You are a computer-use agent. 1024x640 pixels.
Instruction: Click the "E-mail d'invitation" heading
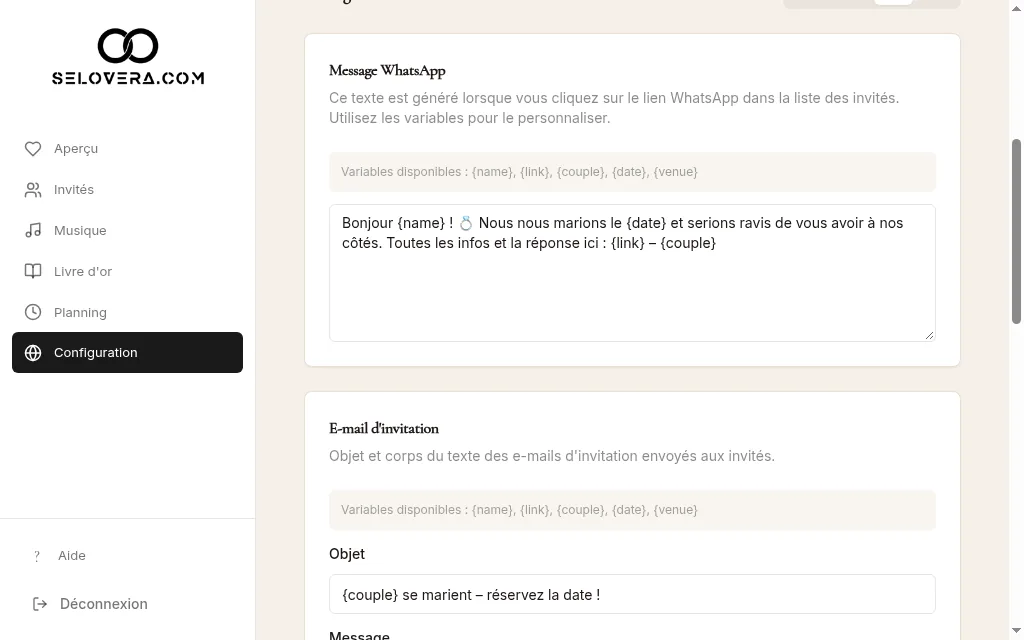[384, 428]
